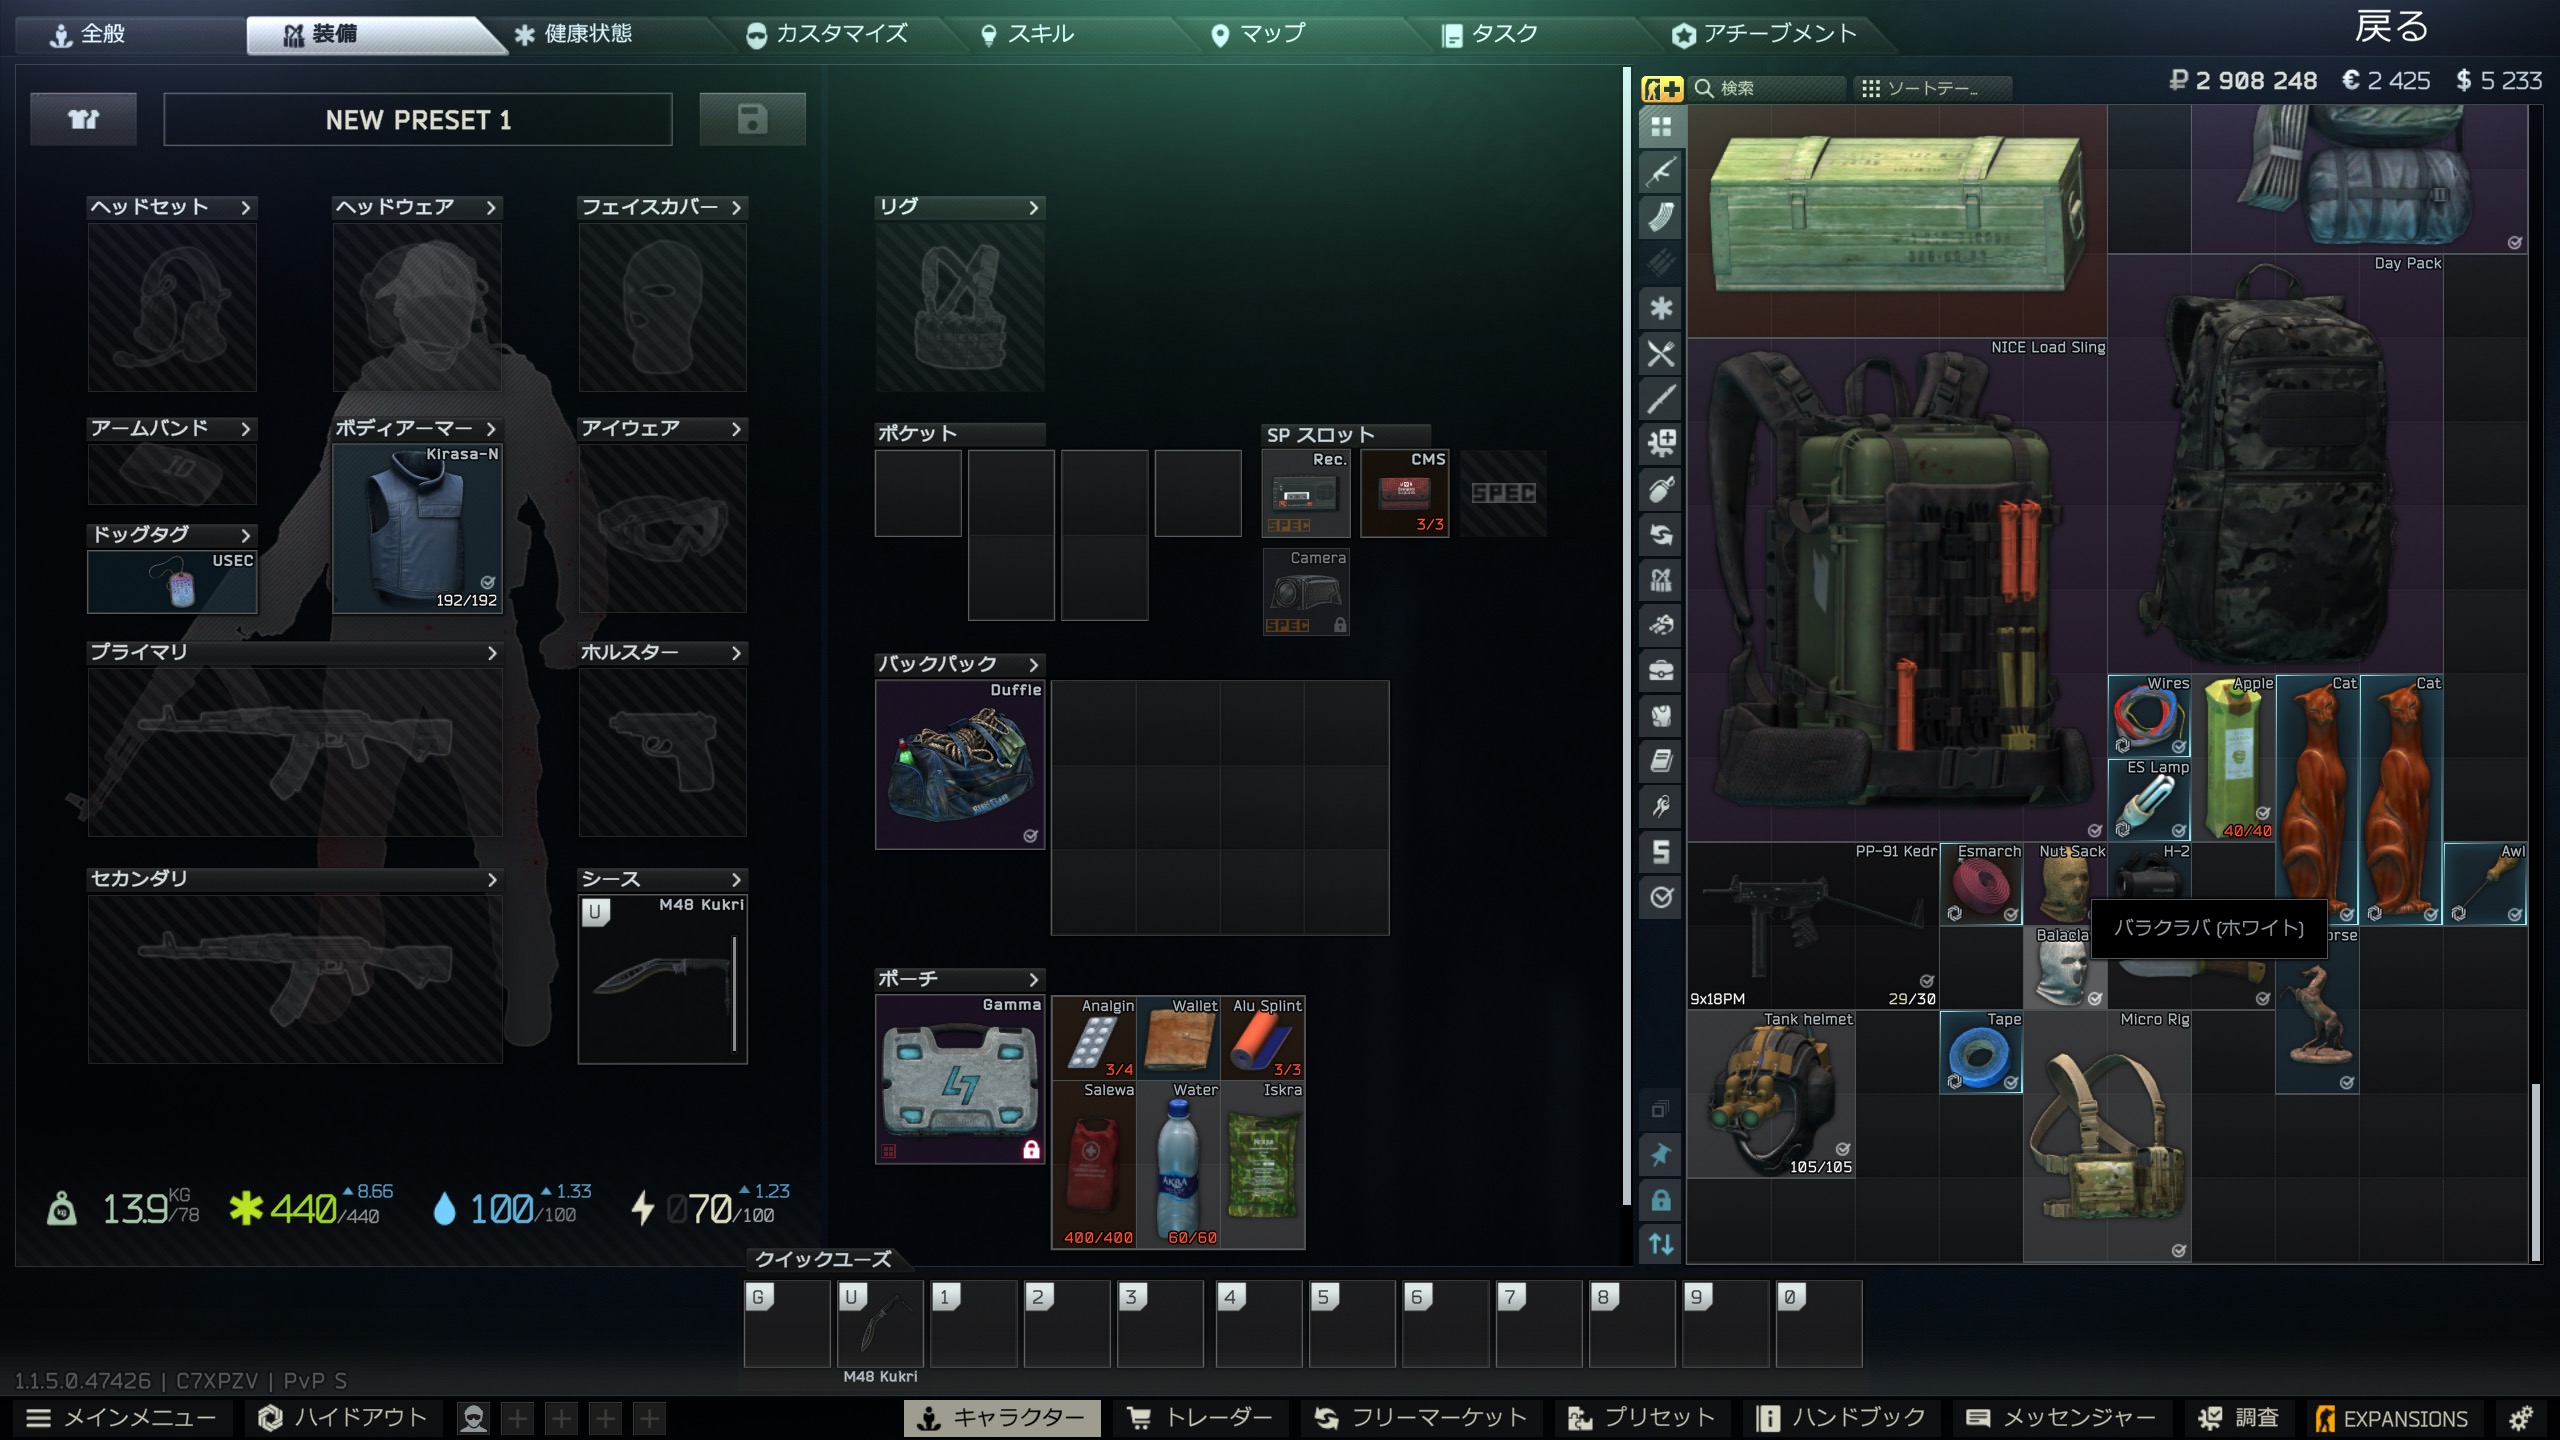The width and height of the screenshot is (2560, 1440).
Task: Toggle the up-down arrows transfer mode button
Action: pyautogui.click(x=1661, y=1244)
